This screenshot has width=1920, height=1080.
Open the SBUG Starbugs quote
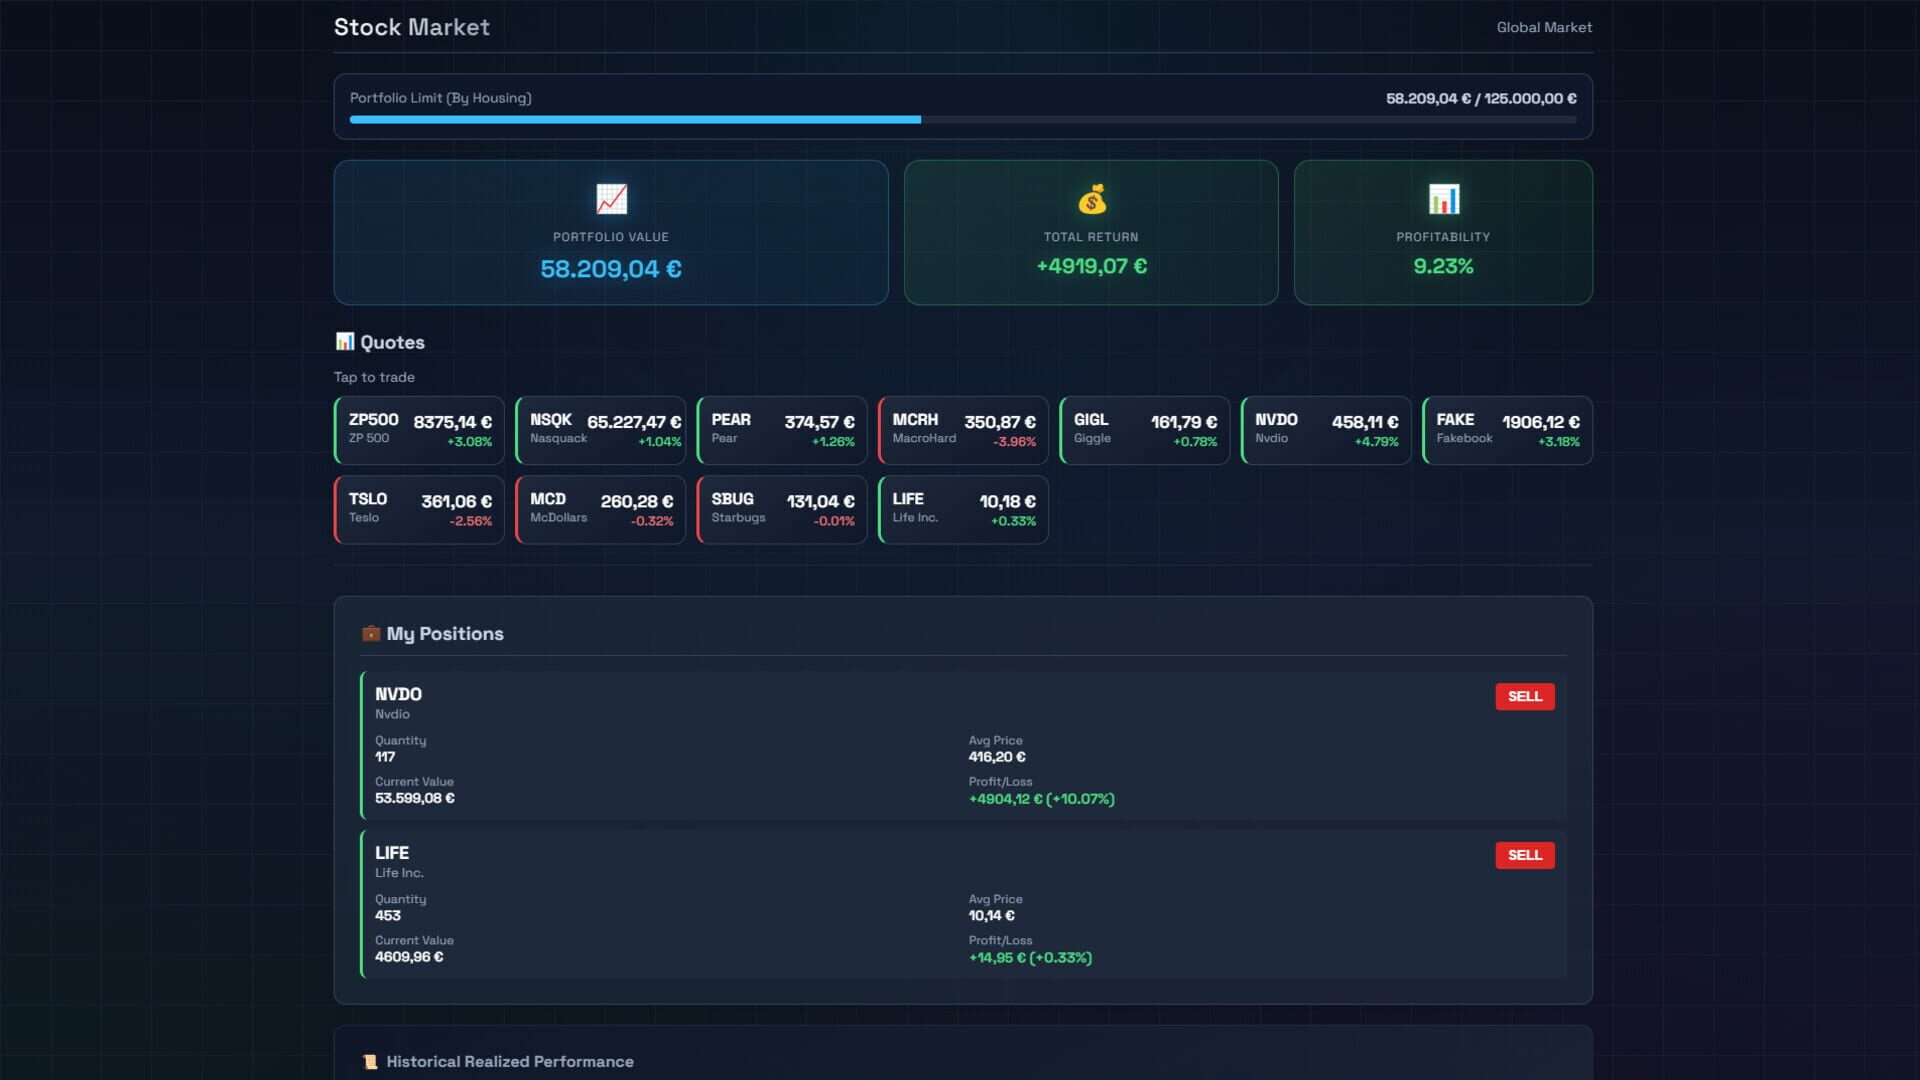781,509
